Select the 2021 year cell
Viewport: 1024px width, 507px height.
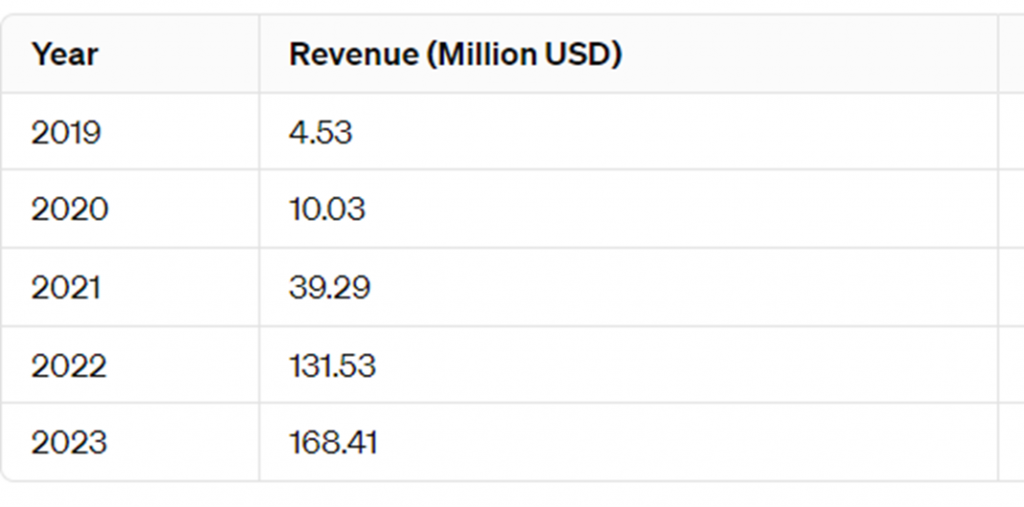66,287
